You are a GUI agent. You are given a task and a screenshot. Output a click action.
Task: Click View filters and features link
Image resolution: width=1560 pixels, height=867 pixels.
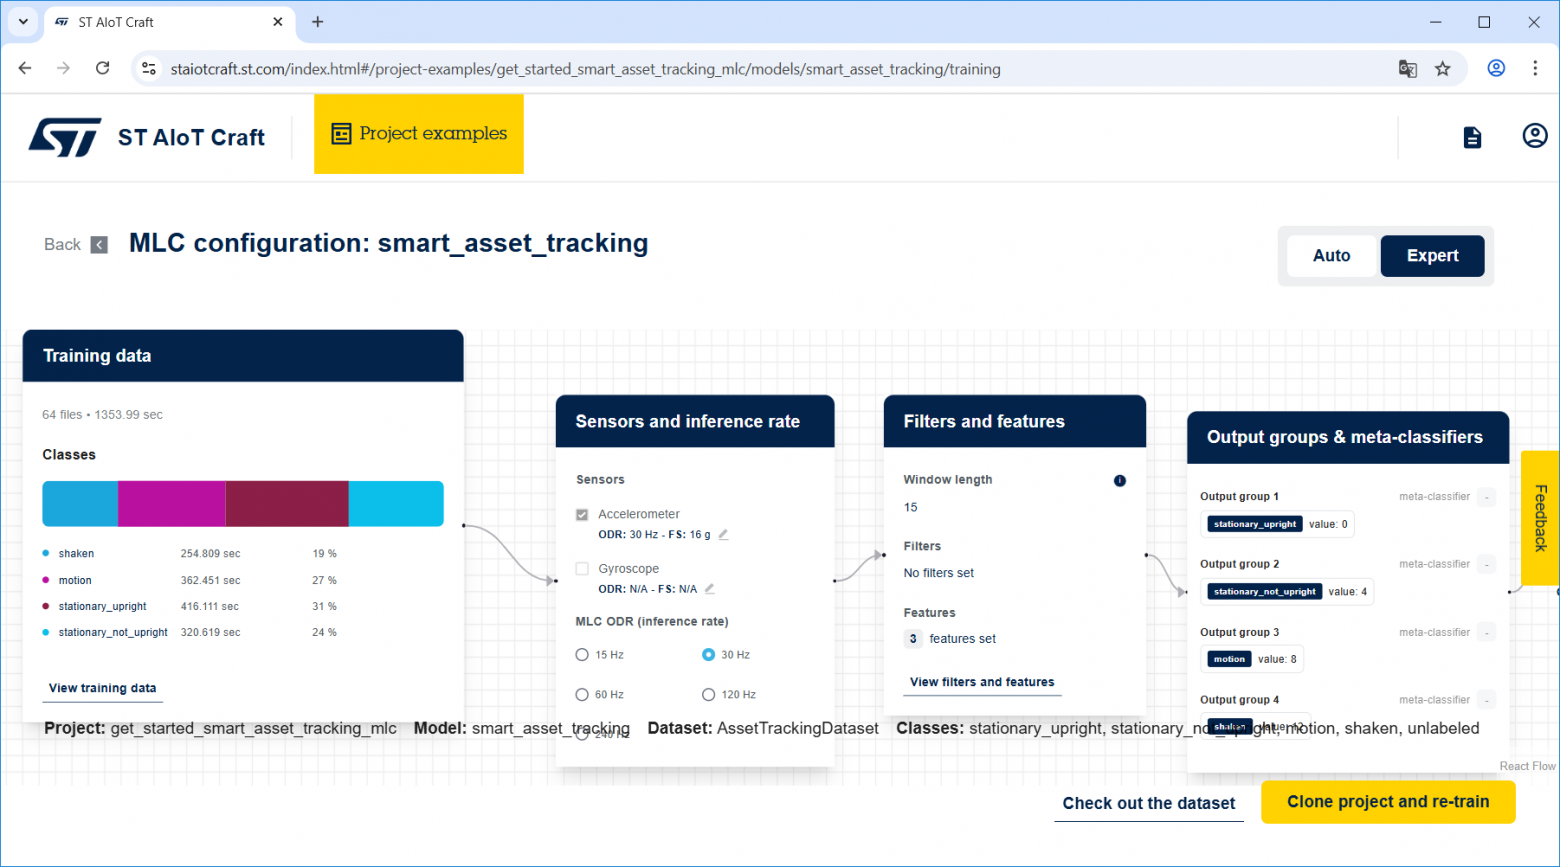coord(982,682)
